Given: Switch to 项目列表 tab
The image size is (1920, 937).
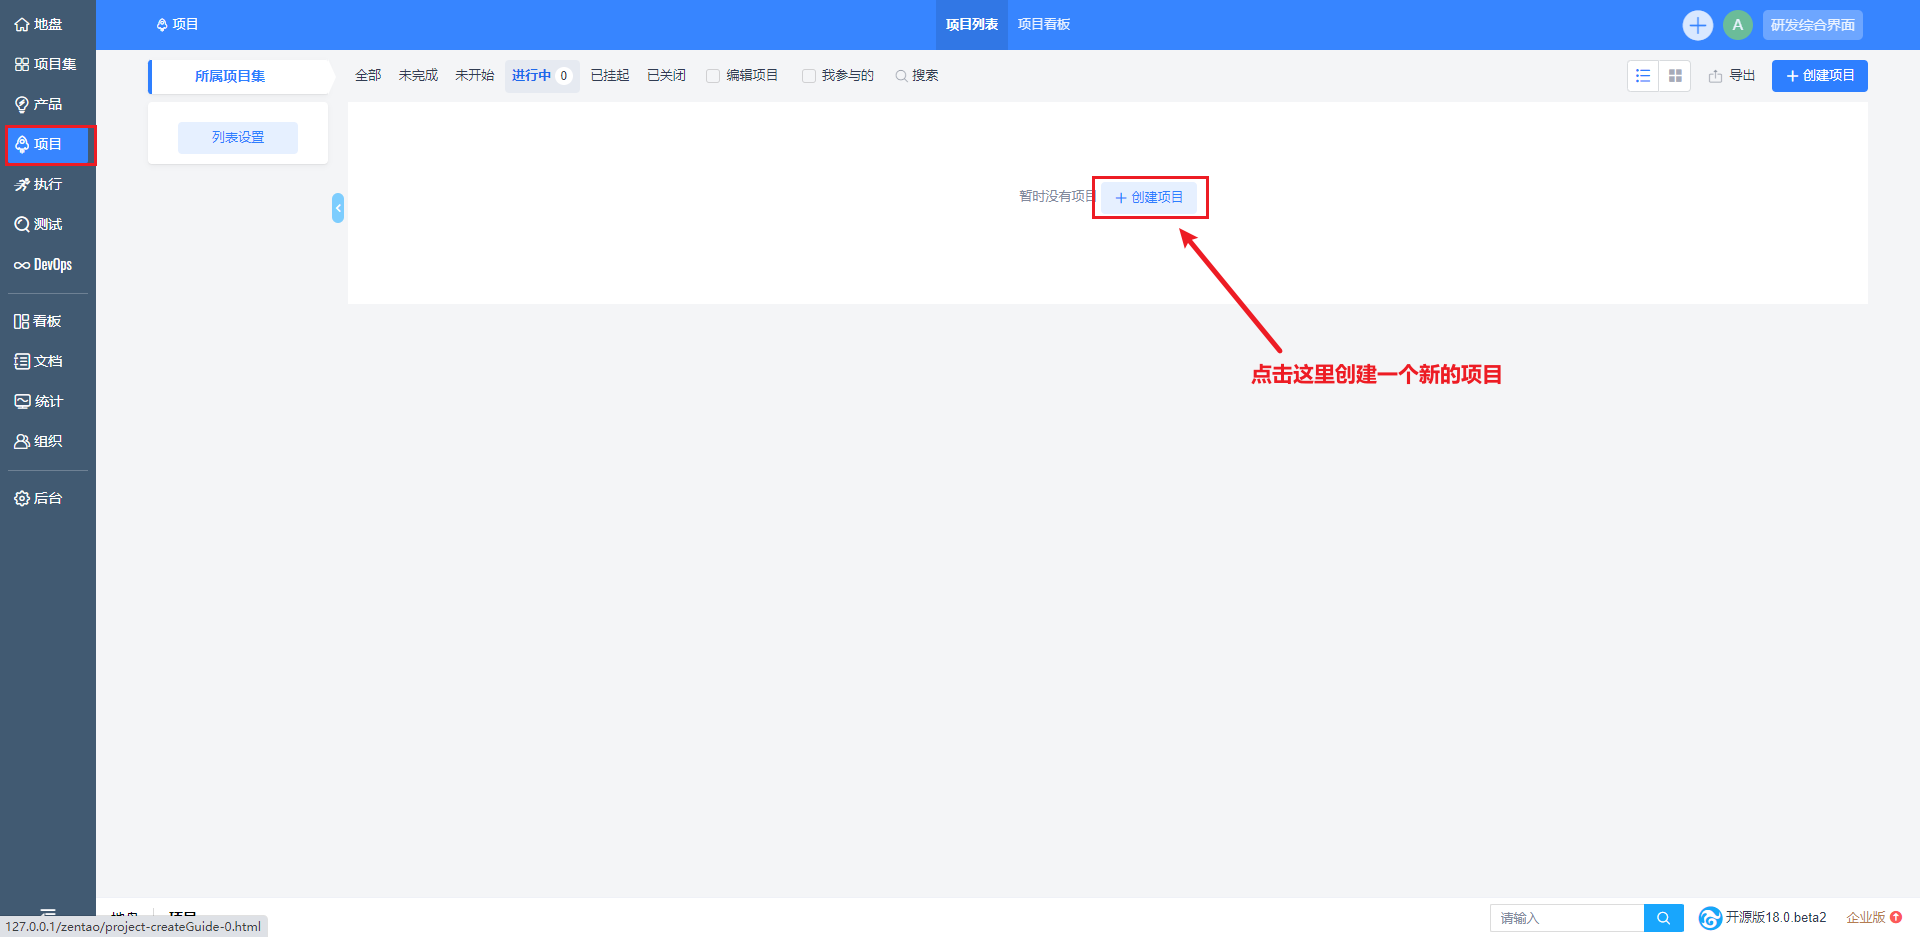Looking at the screenshot, I should click(972, 25).
